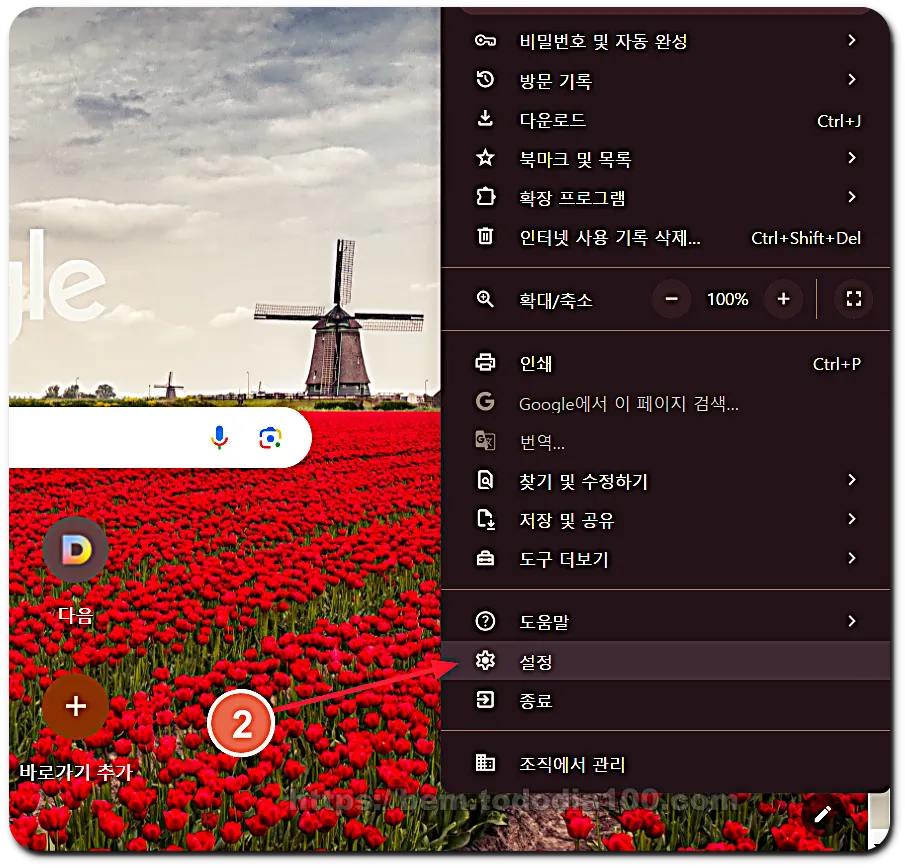Viewport: 905px width, 868px height.
Task: Click the puzzle icon for 확장 프로그램
Action: (x=485, y=196)
